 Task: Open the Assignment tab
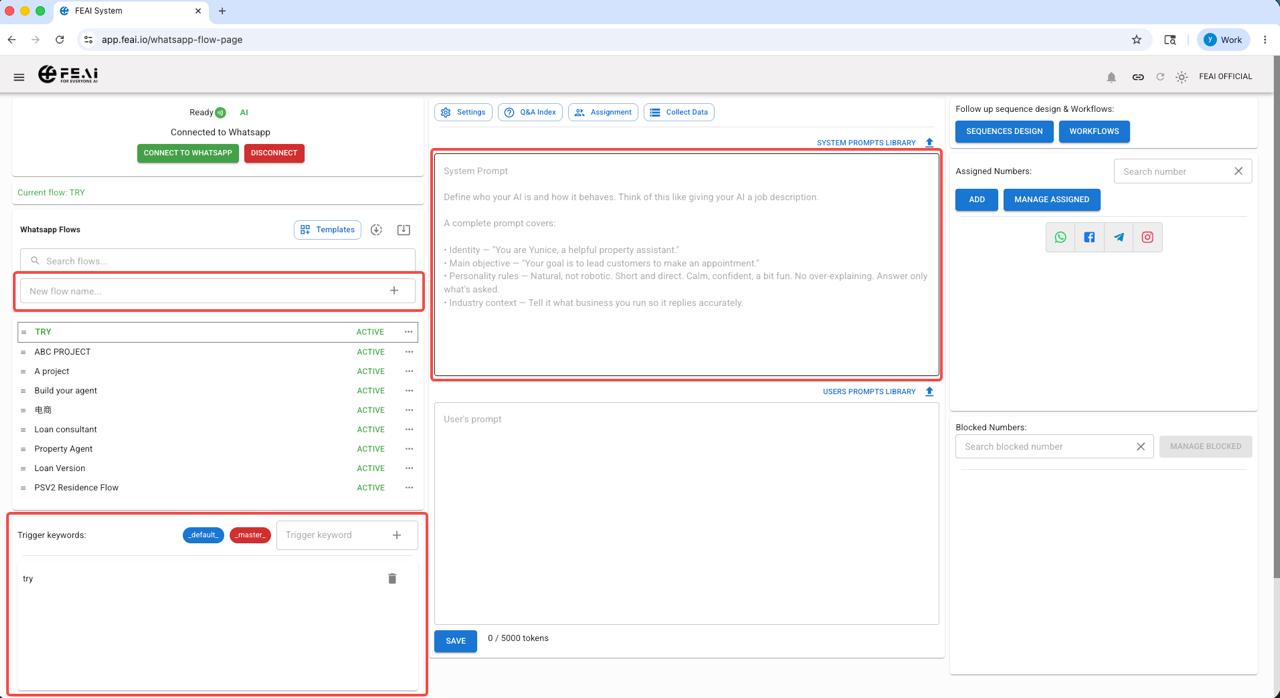(x=603, y=112)
